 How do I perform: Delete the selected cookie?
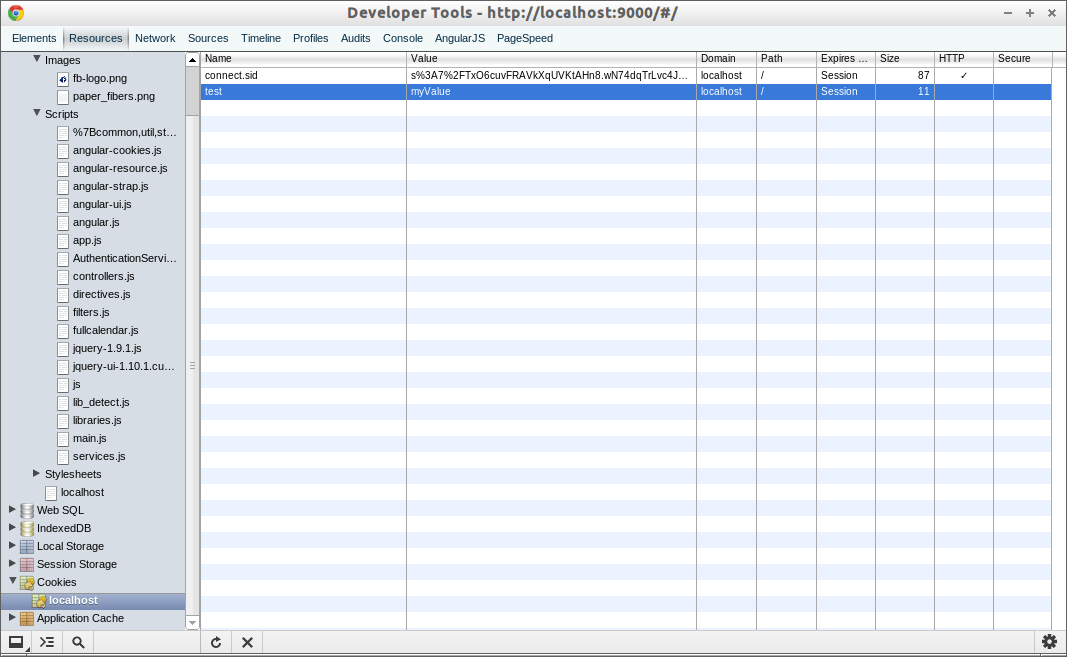[x=248, y=642]
